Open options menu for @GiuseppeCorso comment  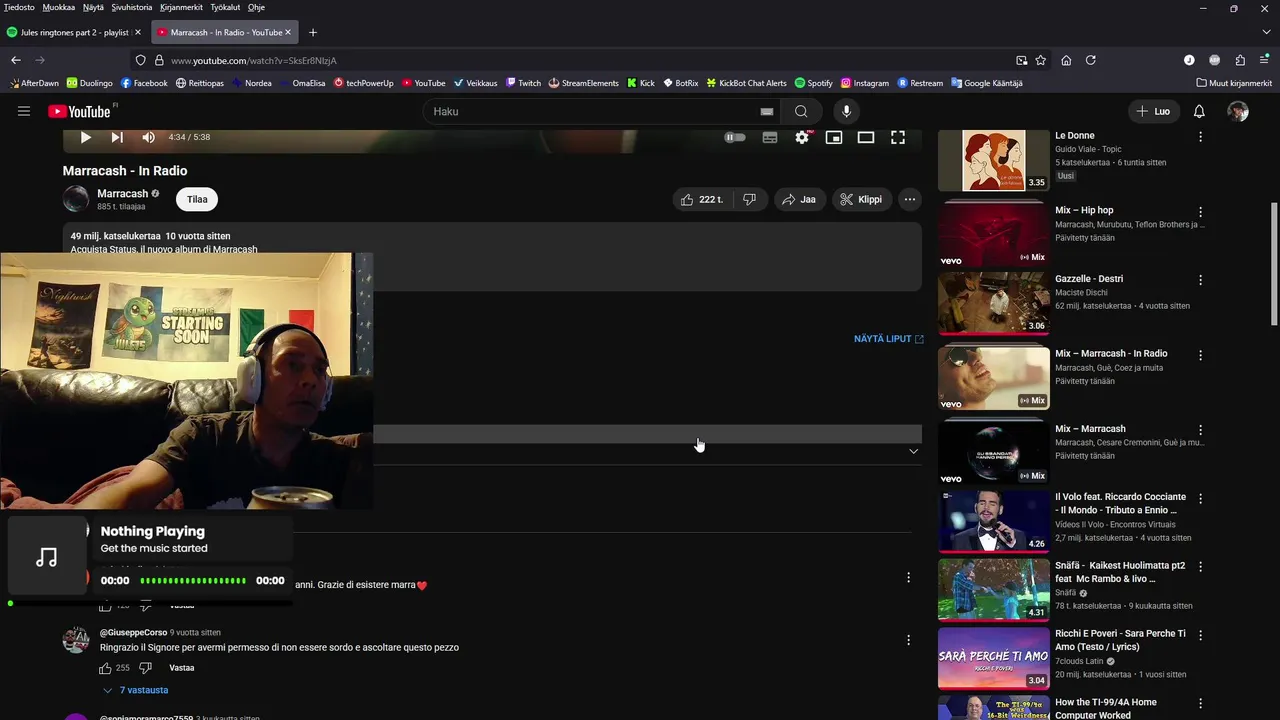(908, 640)
